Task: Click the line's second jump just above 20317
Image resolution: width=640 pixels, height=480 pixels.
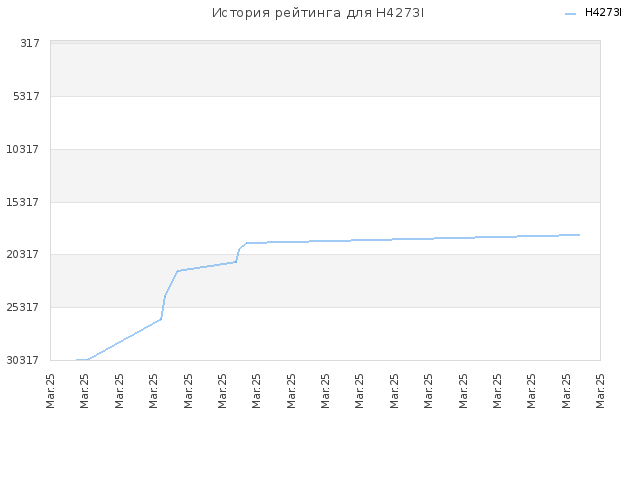Action: (x=238, y=255)
